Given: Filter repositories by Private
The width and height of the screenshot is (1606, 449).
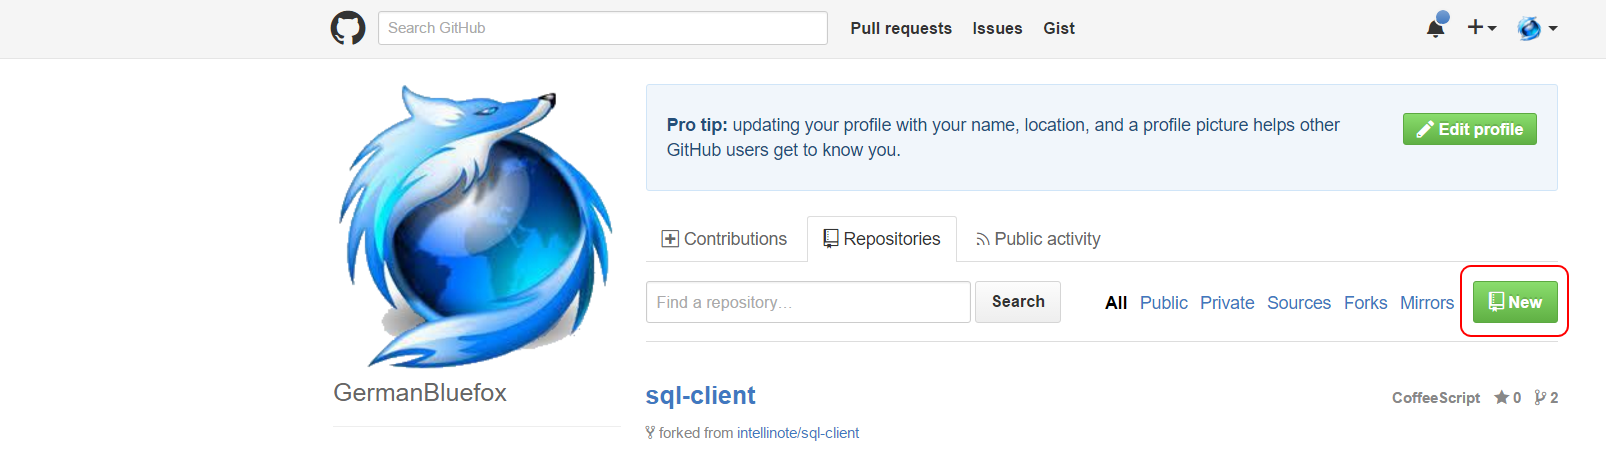Looking at the screenshot, I should (x=1227, y=303).
